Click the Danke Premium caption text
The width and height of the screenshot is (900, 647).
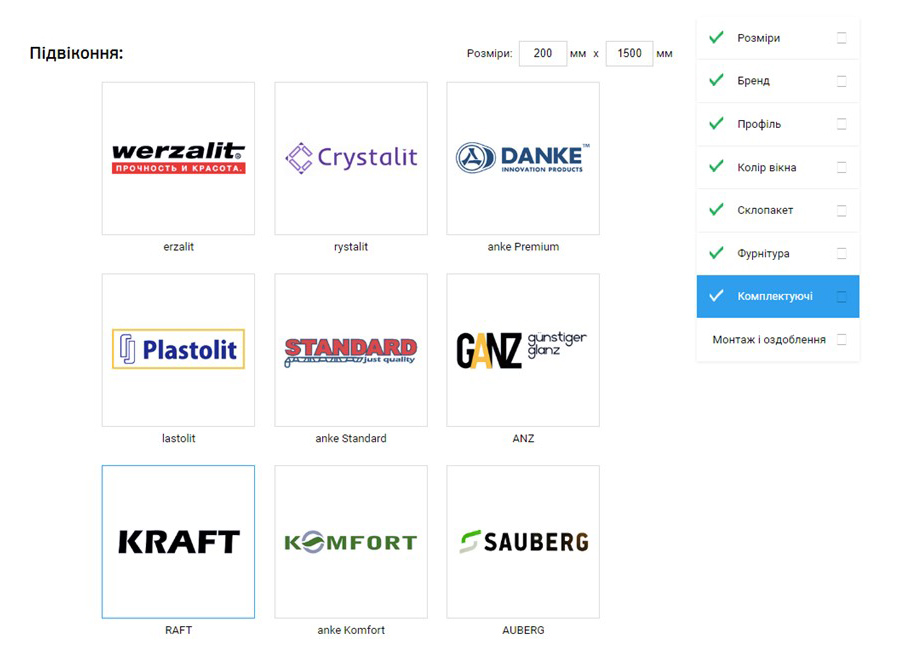click(x=523, y=247)
